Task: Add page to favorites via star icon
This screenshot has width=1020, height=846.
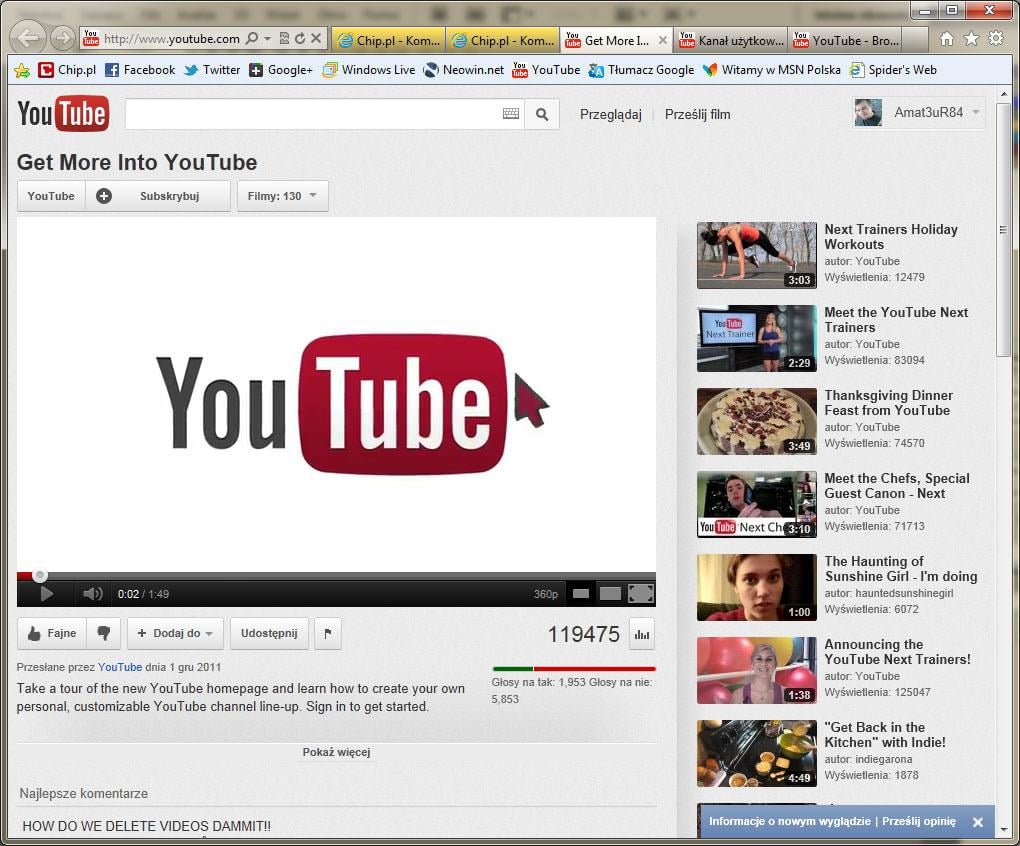Action: pyautogui.click(x=972, y=39)
